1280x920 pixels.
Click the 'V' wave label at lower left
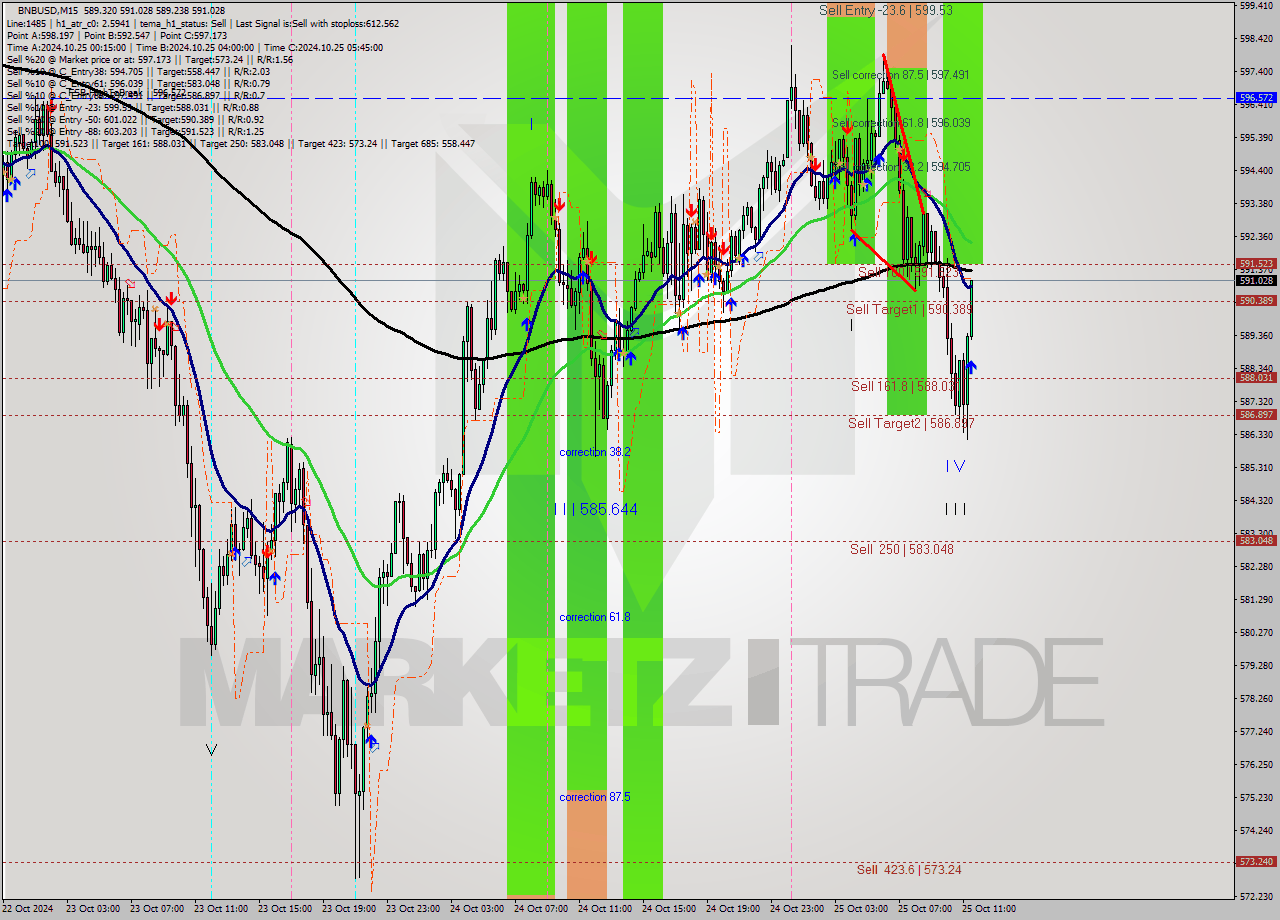point(211,749)
